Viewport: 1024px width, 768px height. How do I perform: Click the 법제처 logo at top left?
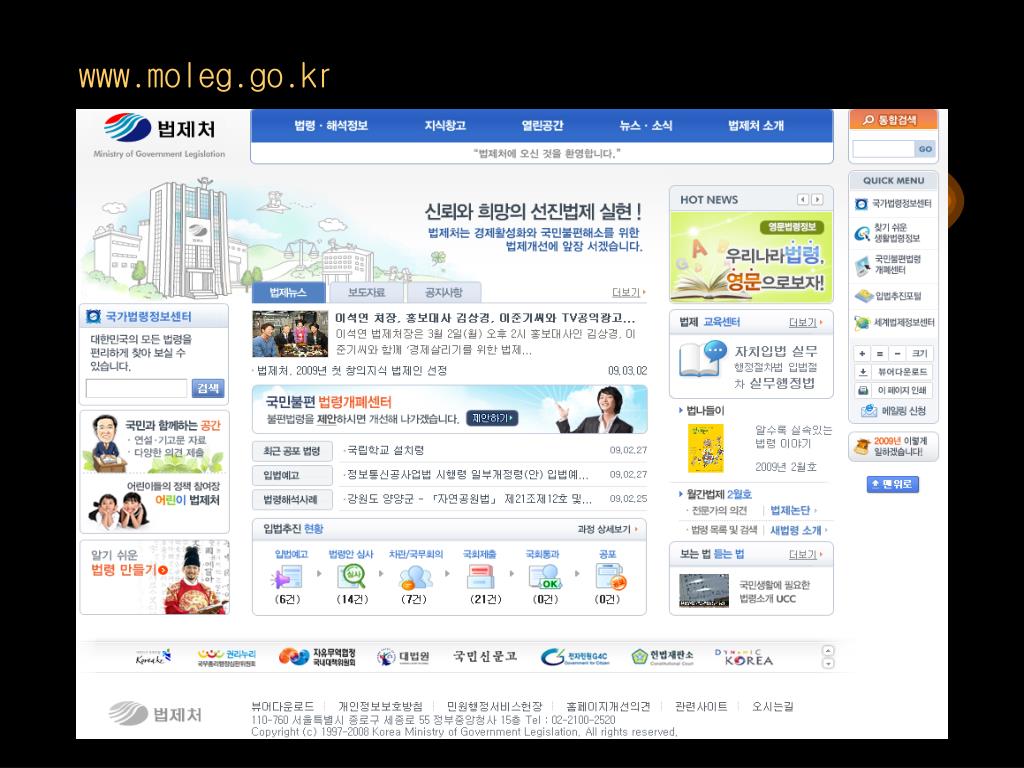(x=159, y=135)
